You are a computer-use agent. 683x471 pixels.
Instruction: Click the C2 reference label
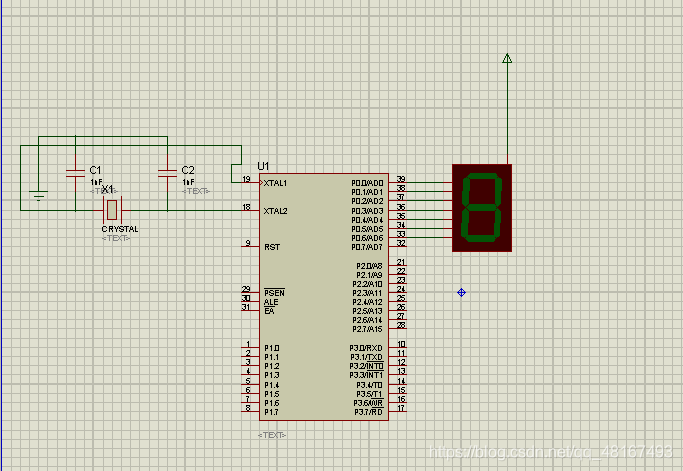(188, 170)
